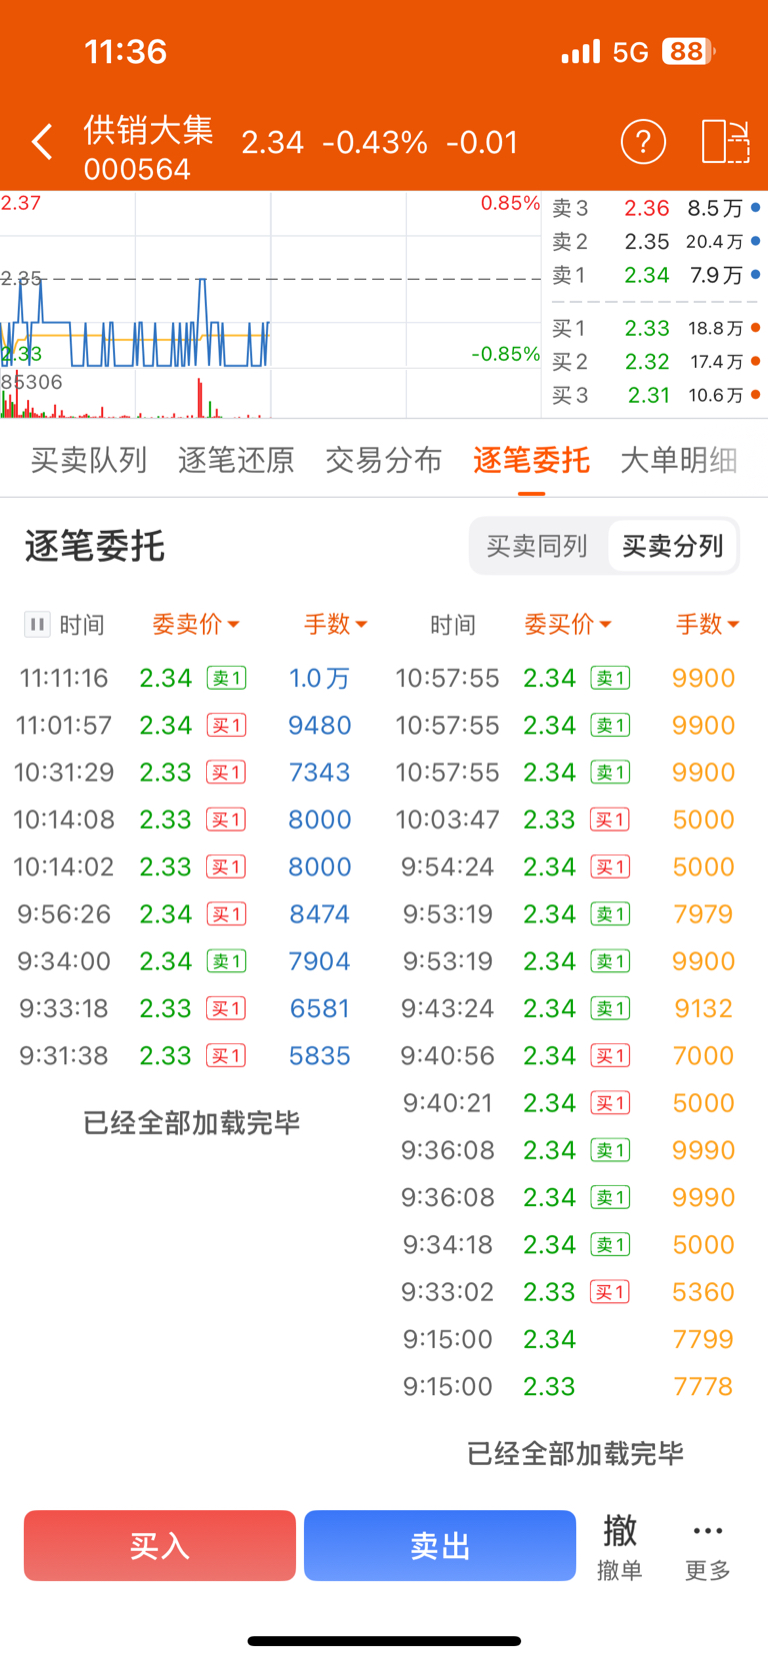Tap the stock name 供销大集
This screenshot has height=1663, width=768.
148,130
